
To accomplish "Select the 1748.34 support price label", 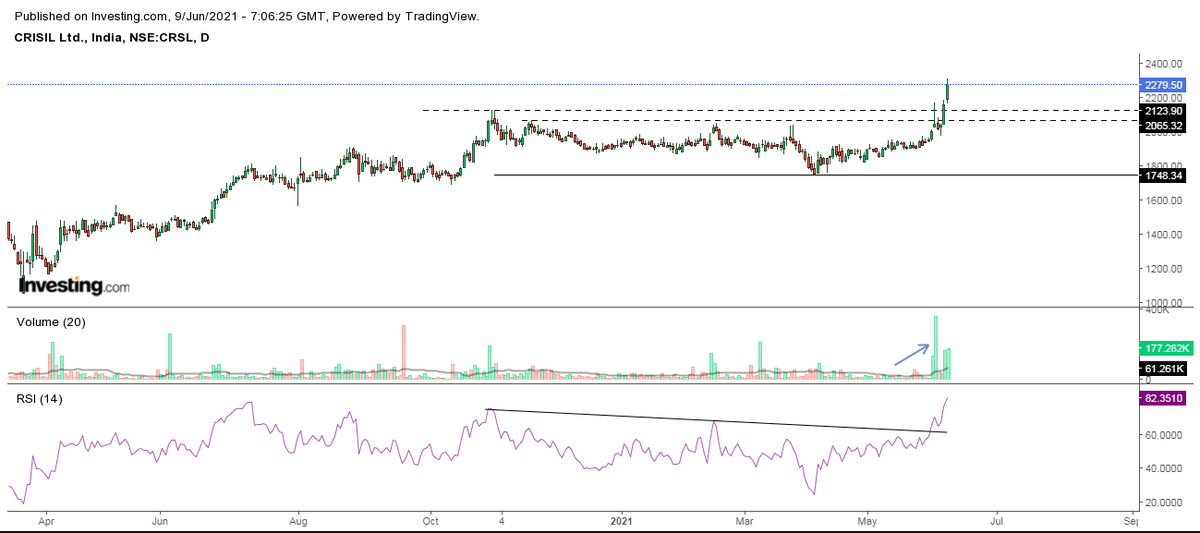I will pos(1163,175).
